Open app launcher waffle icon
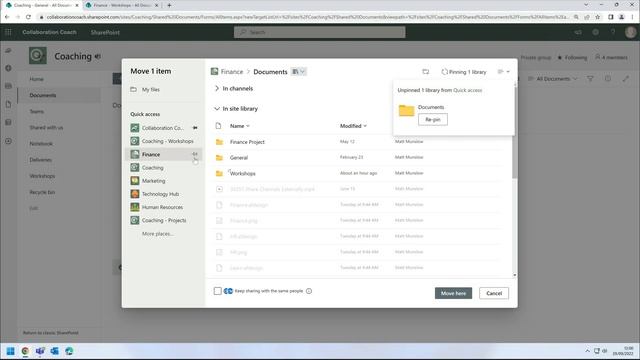 [x=8, y=32]
